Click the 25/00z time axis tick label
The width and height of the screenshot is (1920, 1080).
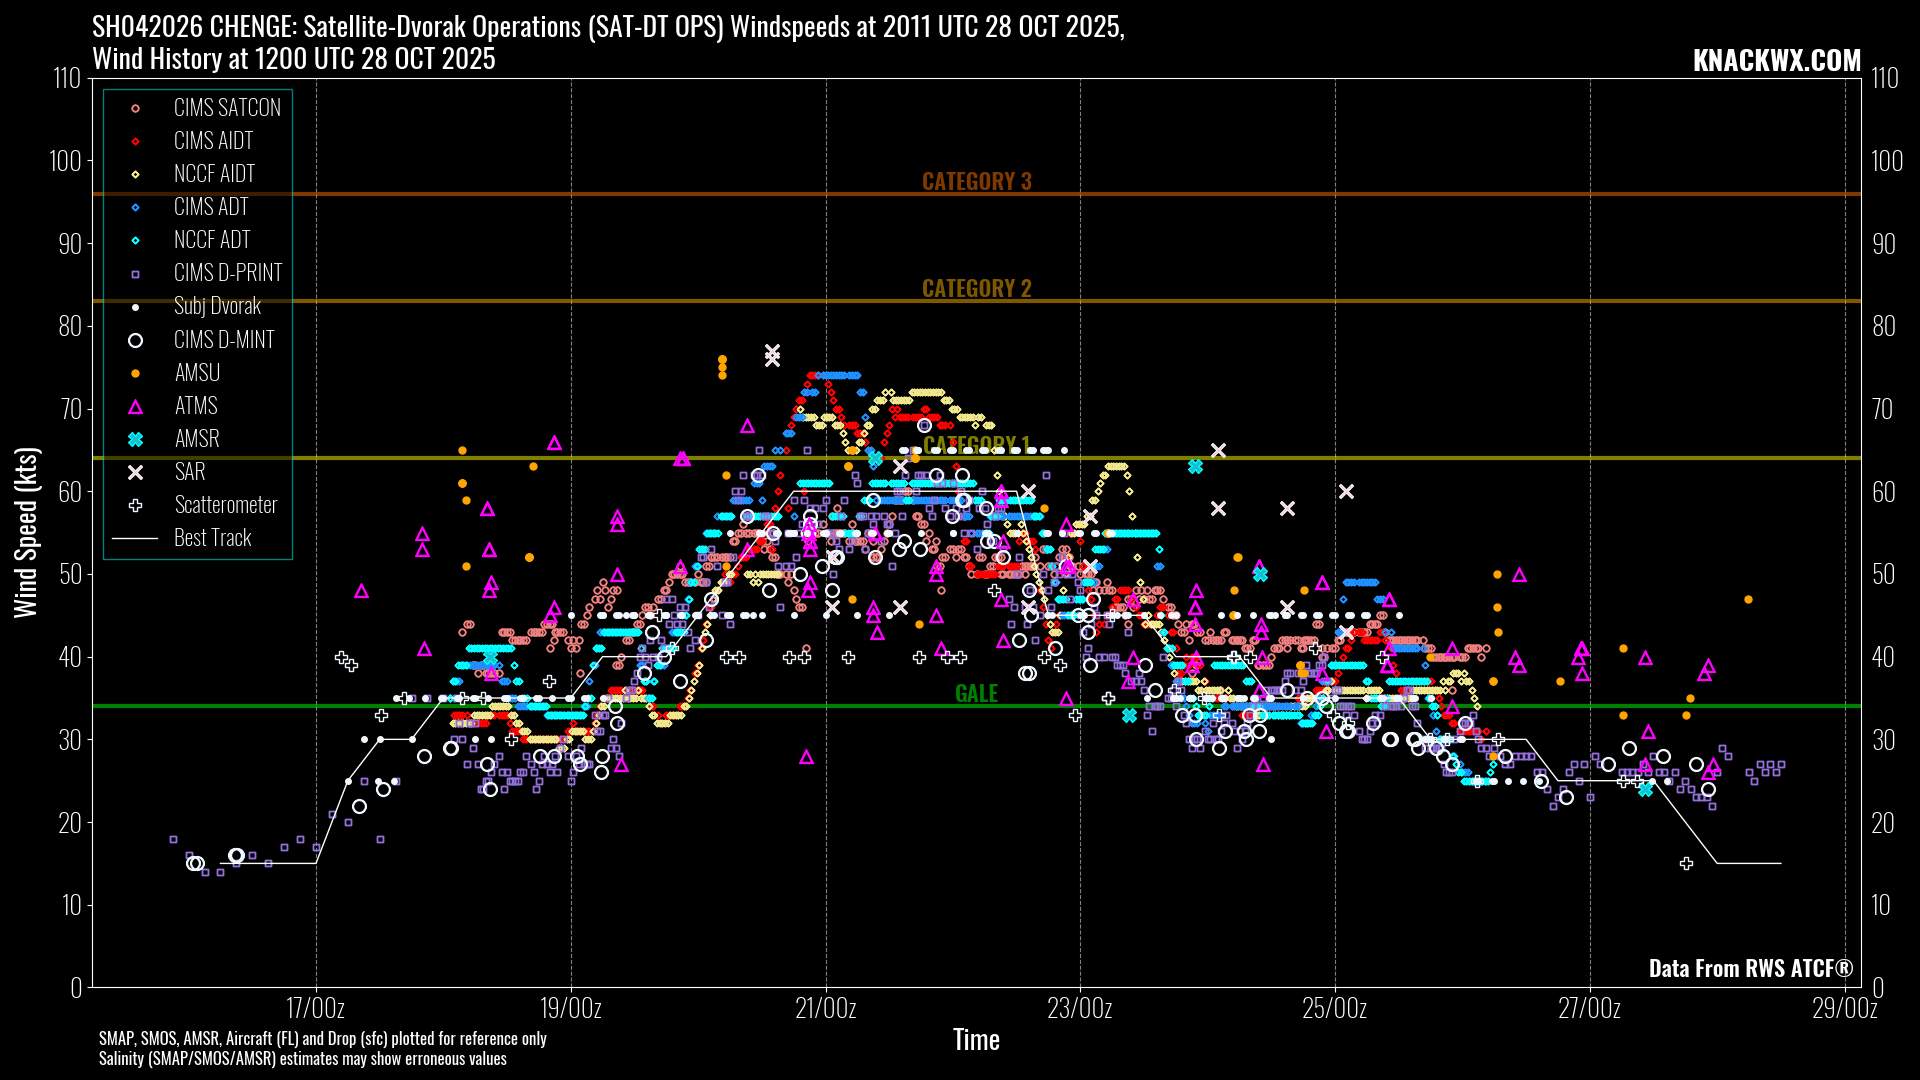(1334, 1008)
